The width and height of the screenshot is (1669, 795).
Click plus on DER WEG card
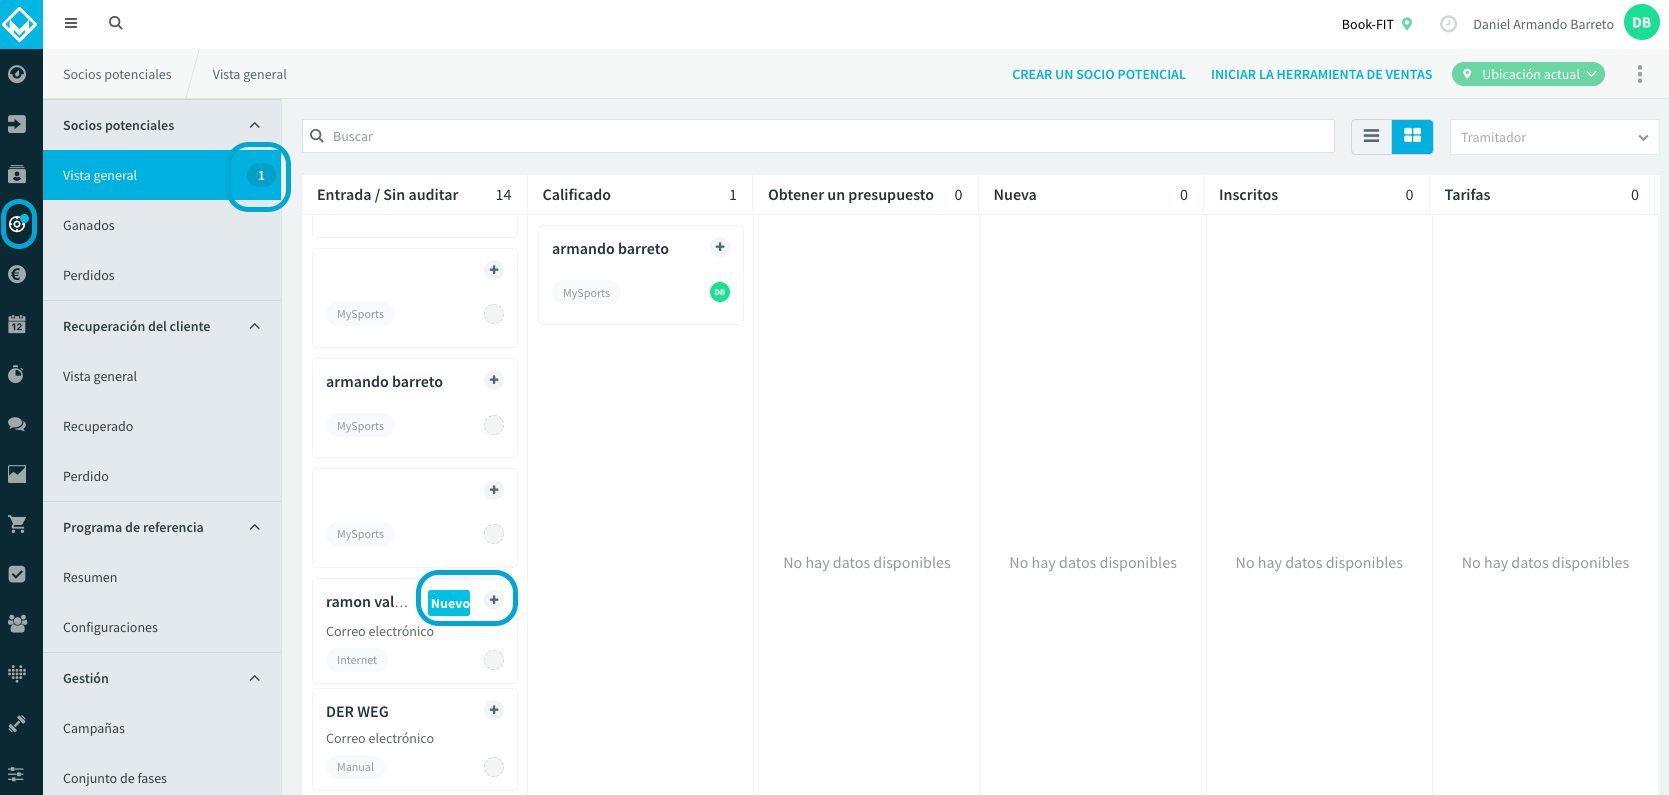[494, 710]
